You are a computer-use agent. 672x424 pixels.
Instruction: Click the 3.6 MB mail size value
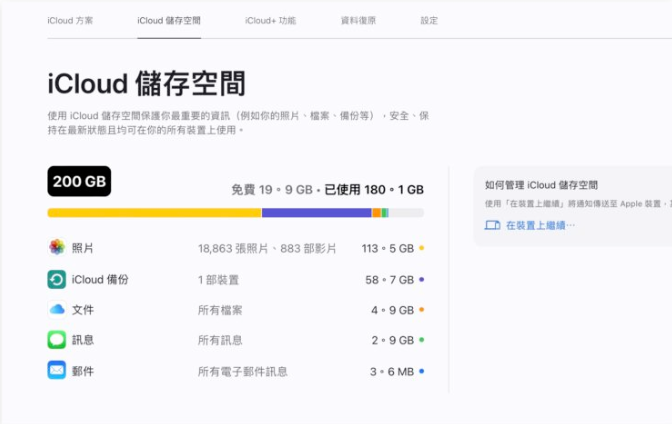392,371
